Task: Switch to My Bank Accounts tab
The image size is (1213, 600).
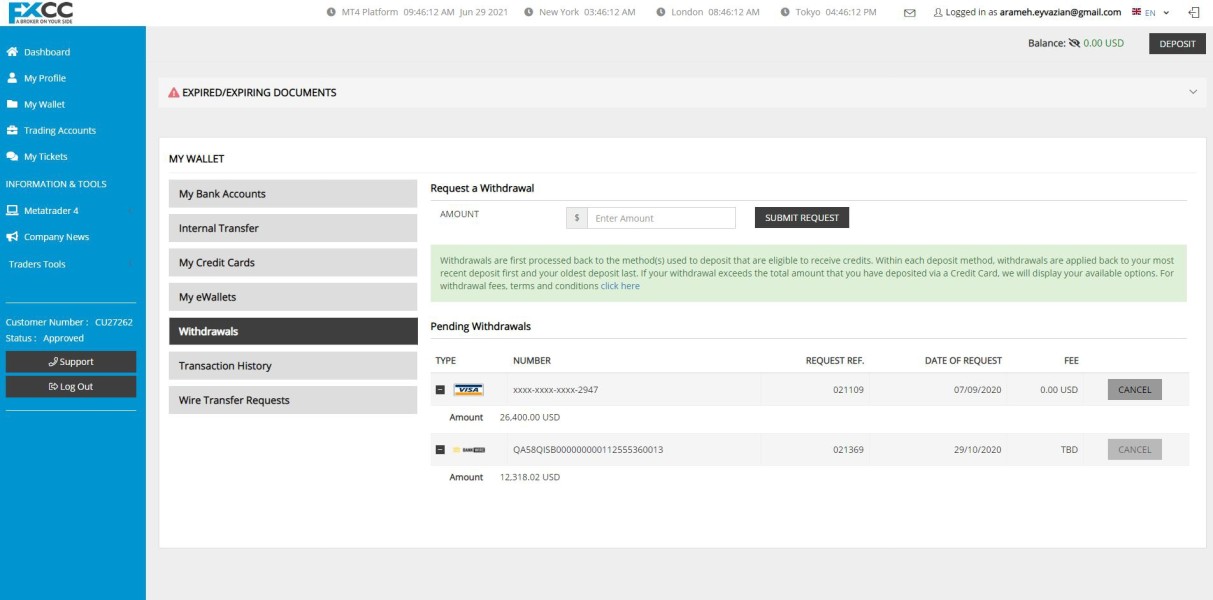Action: (x=292, y=194)
